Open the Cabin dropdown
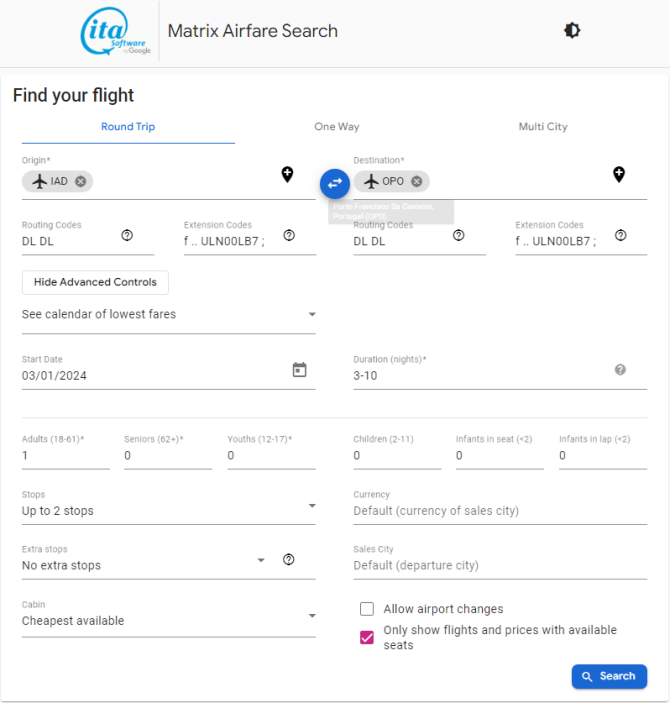Screen dimensions: 670x703 [169, 621]
